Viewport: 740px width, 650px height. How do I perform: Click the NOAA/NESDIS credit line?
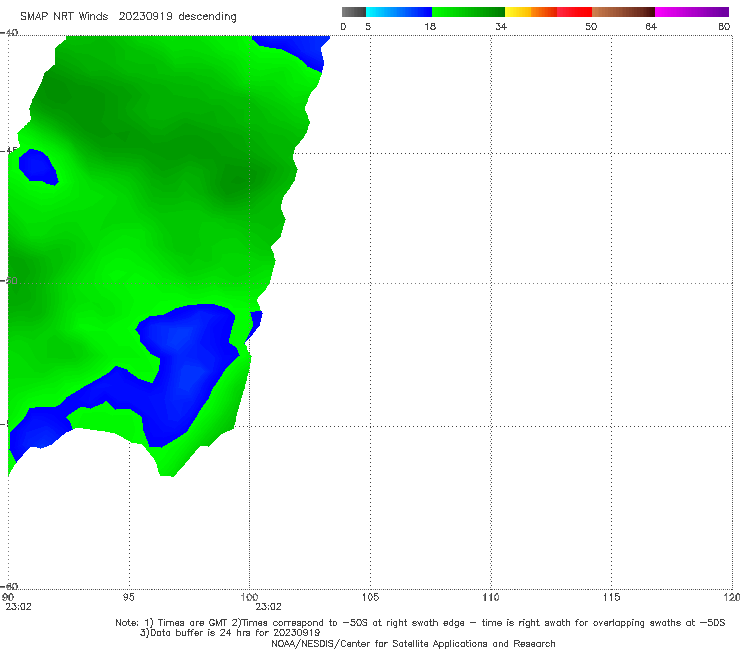[413, 643]
